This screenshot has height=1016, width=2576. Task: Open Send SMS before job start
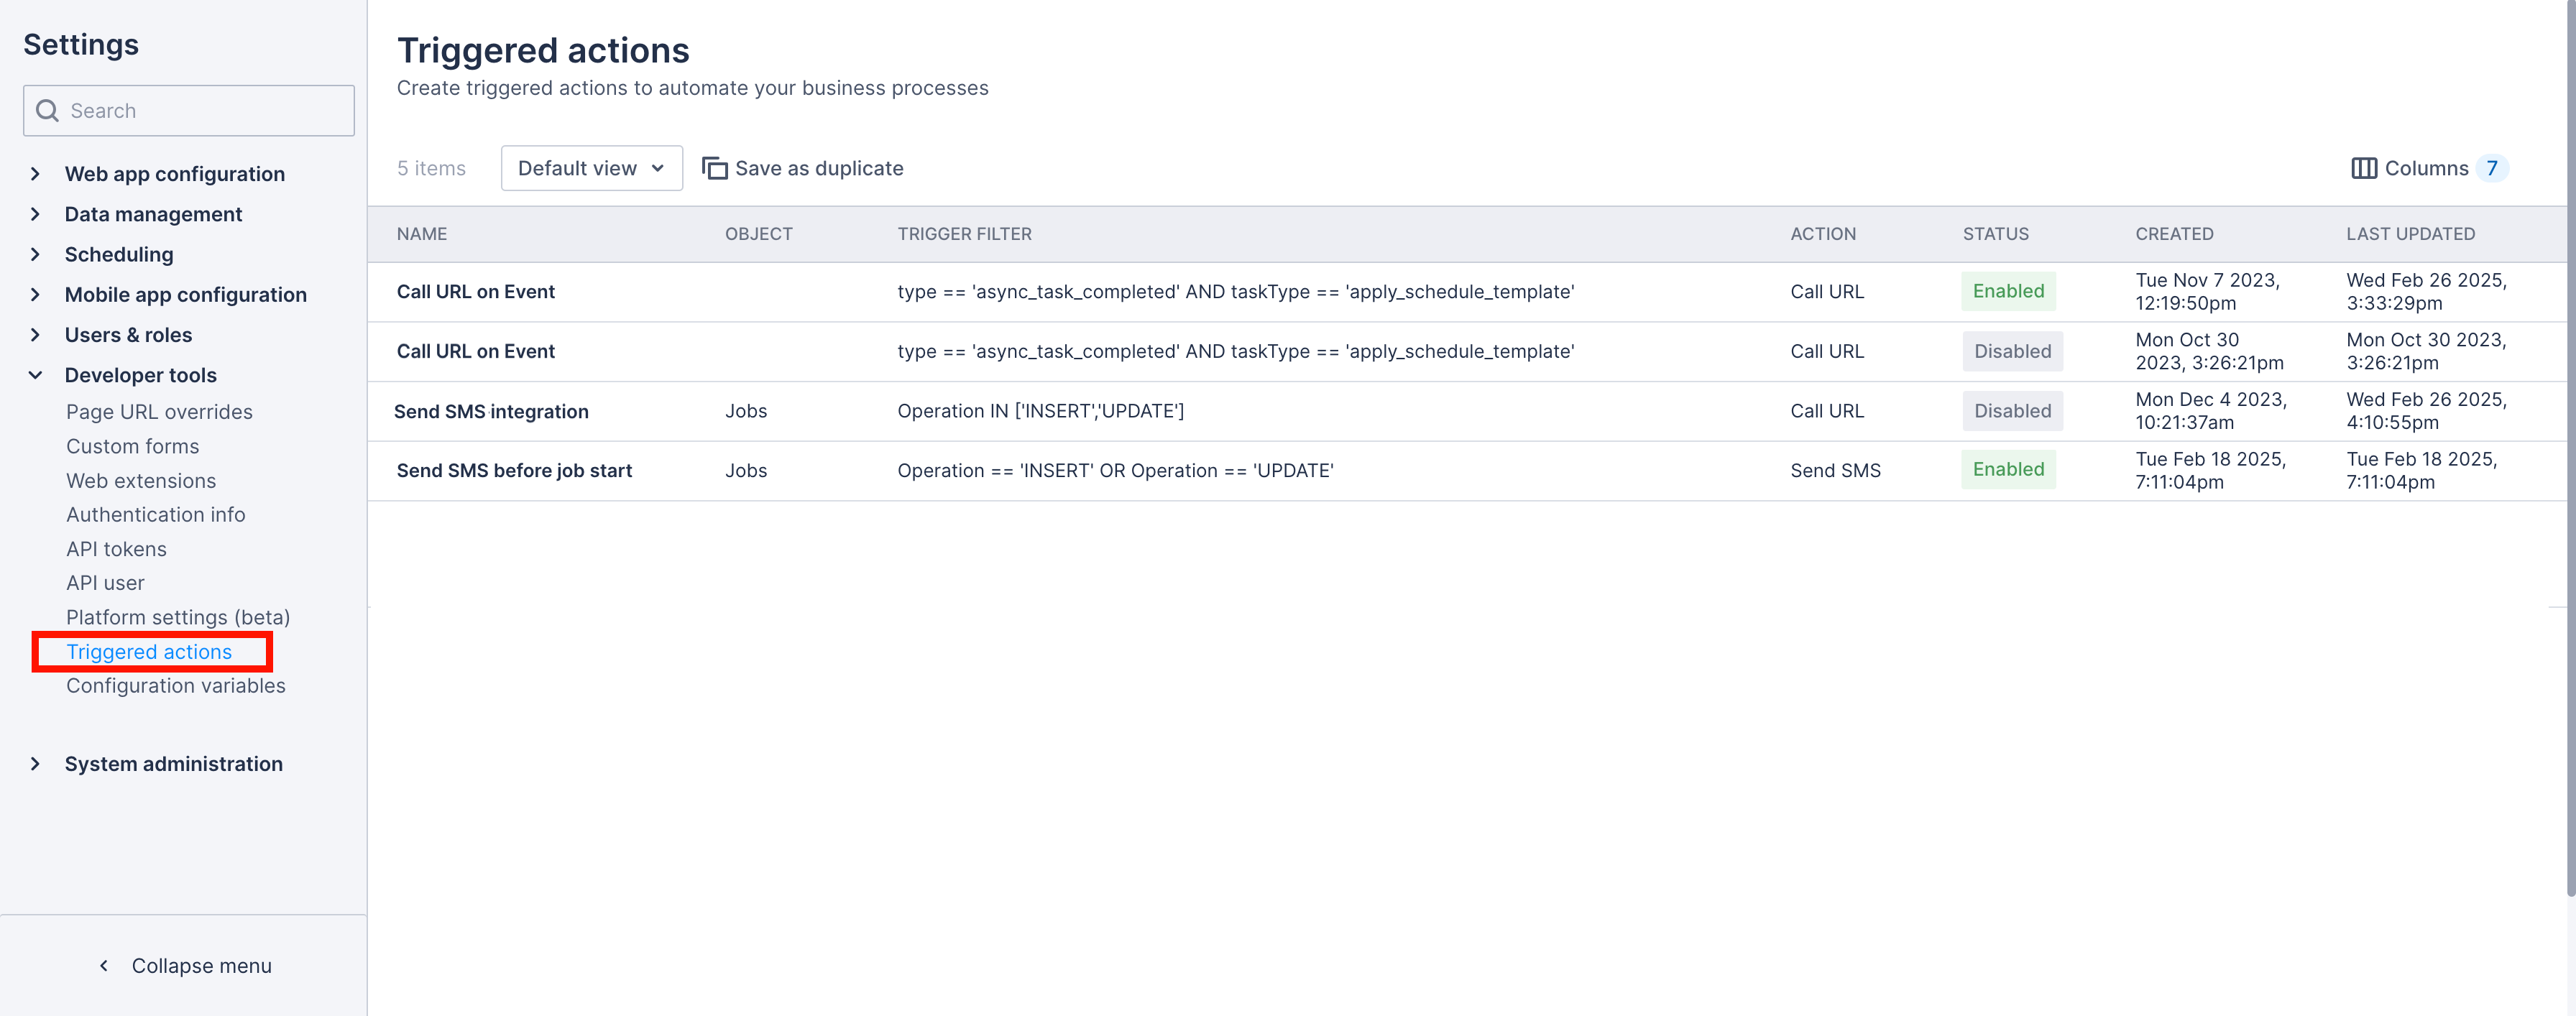click(x=514, y=470)
